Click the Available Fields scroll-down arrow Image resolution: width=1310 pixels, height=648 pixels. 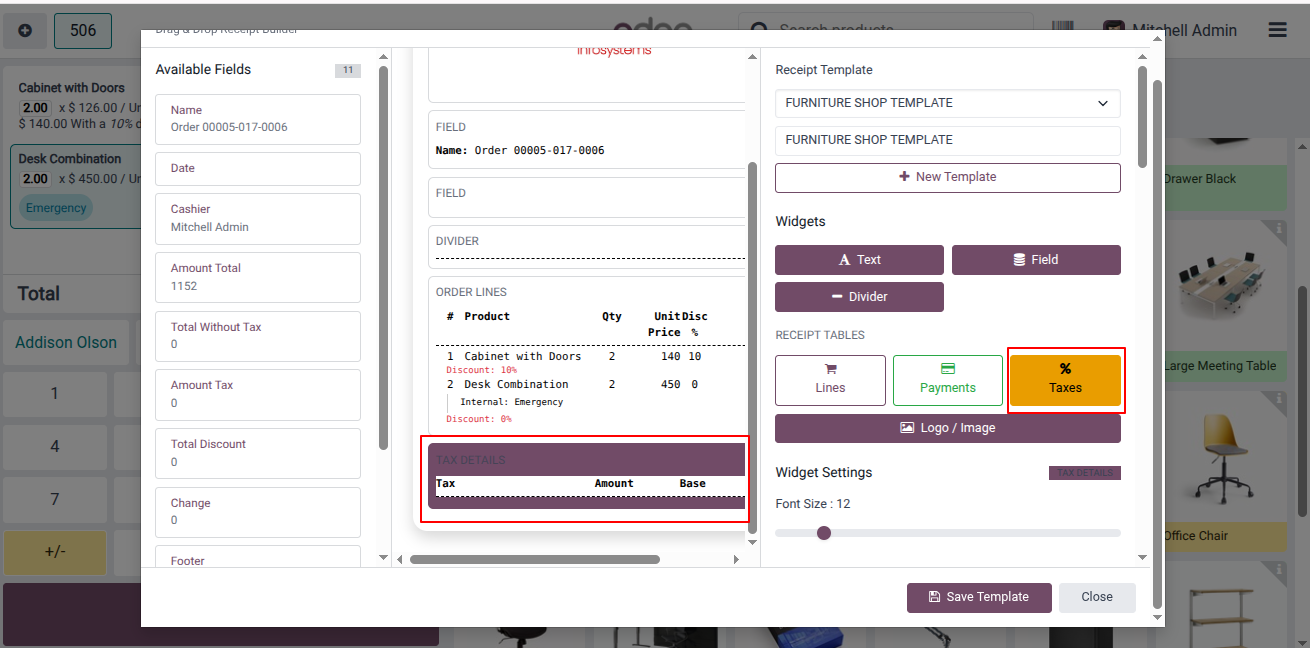pos(384,557)
